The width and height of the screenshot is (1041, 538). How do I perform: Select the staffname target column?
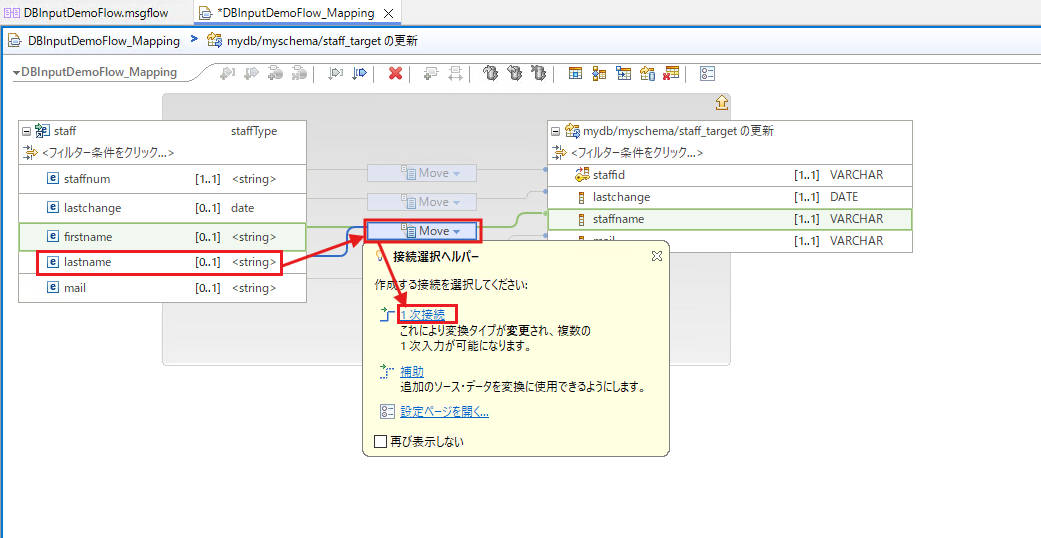pos(730,219)
